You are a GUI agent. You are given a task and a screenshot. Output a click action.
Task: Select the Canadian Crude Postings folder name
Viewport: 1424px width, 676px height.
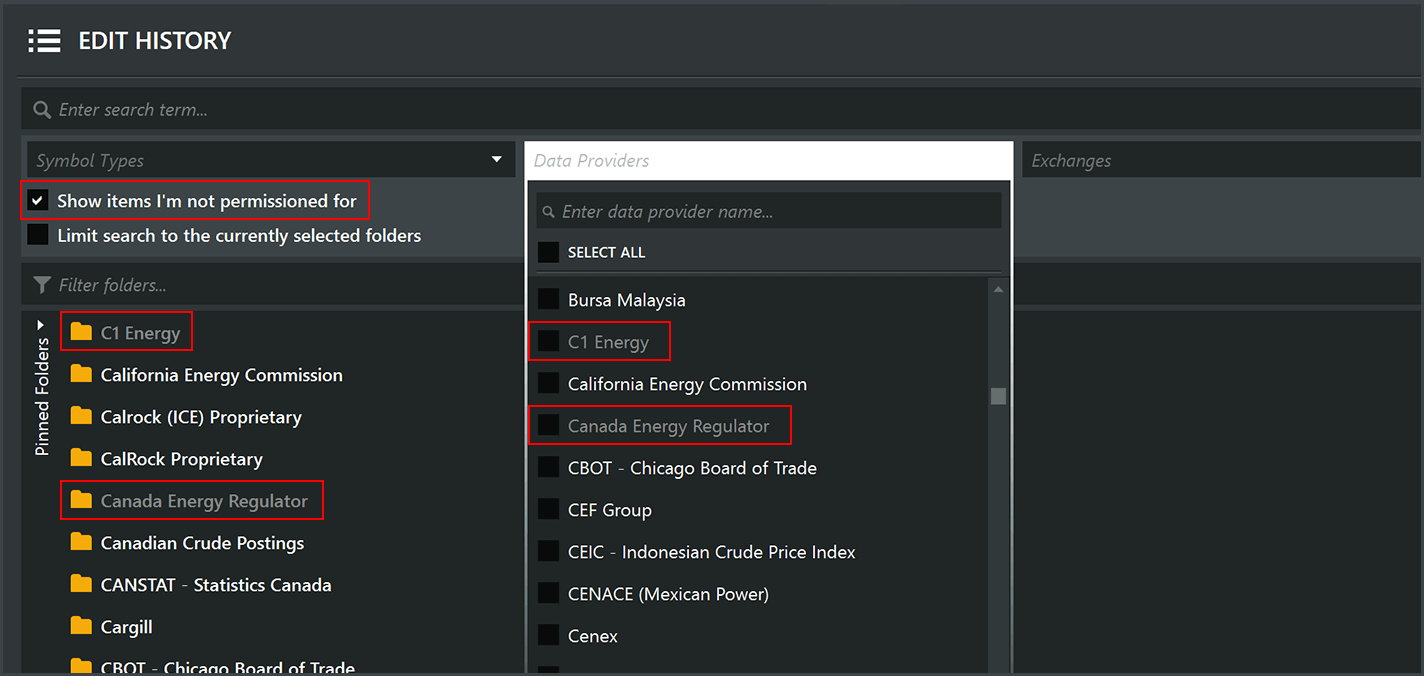[x=202, y=543]
